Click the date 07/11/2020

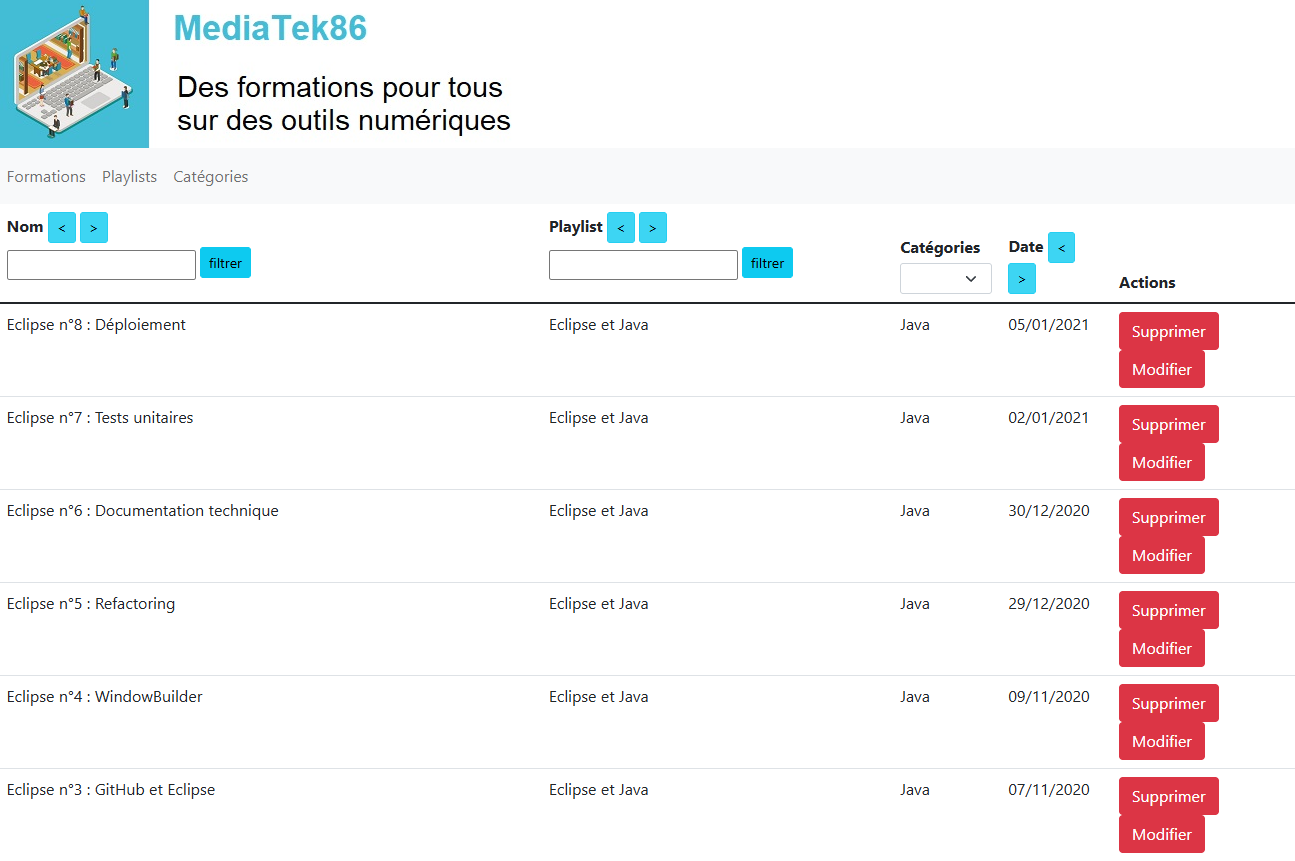click(x=1049, y=790)
